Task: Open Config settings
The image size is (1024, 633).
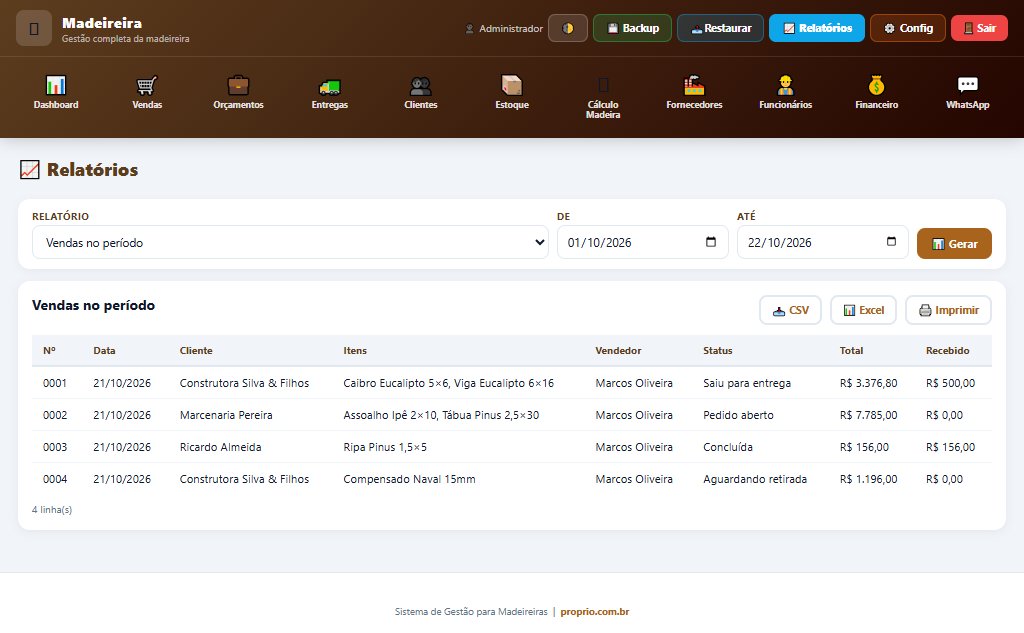Action: click(908, 28)
